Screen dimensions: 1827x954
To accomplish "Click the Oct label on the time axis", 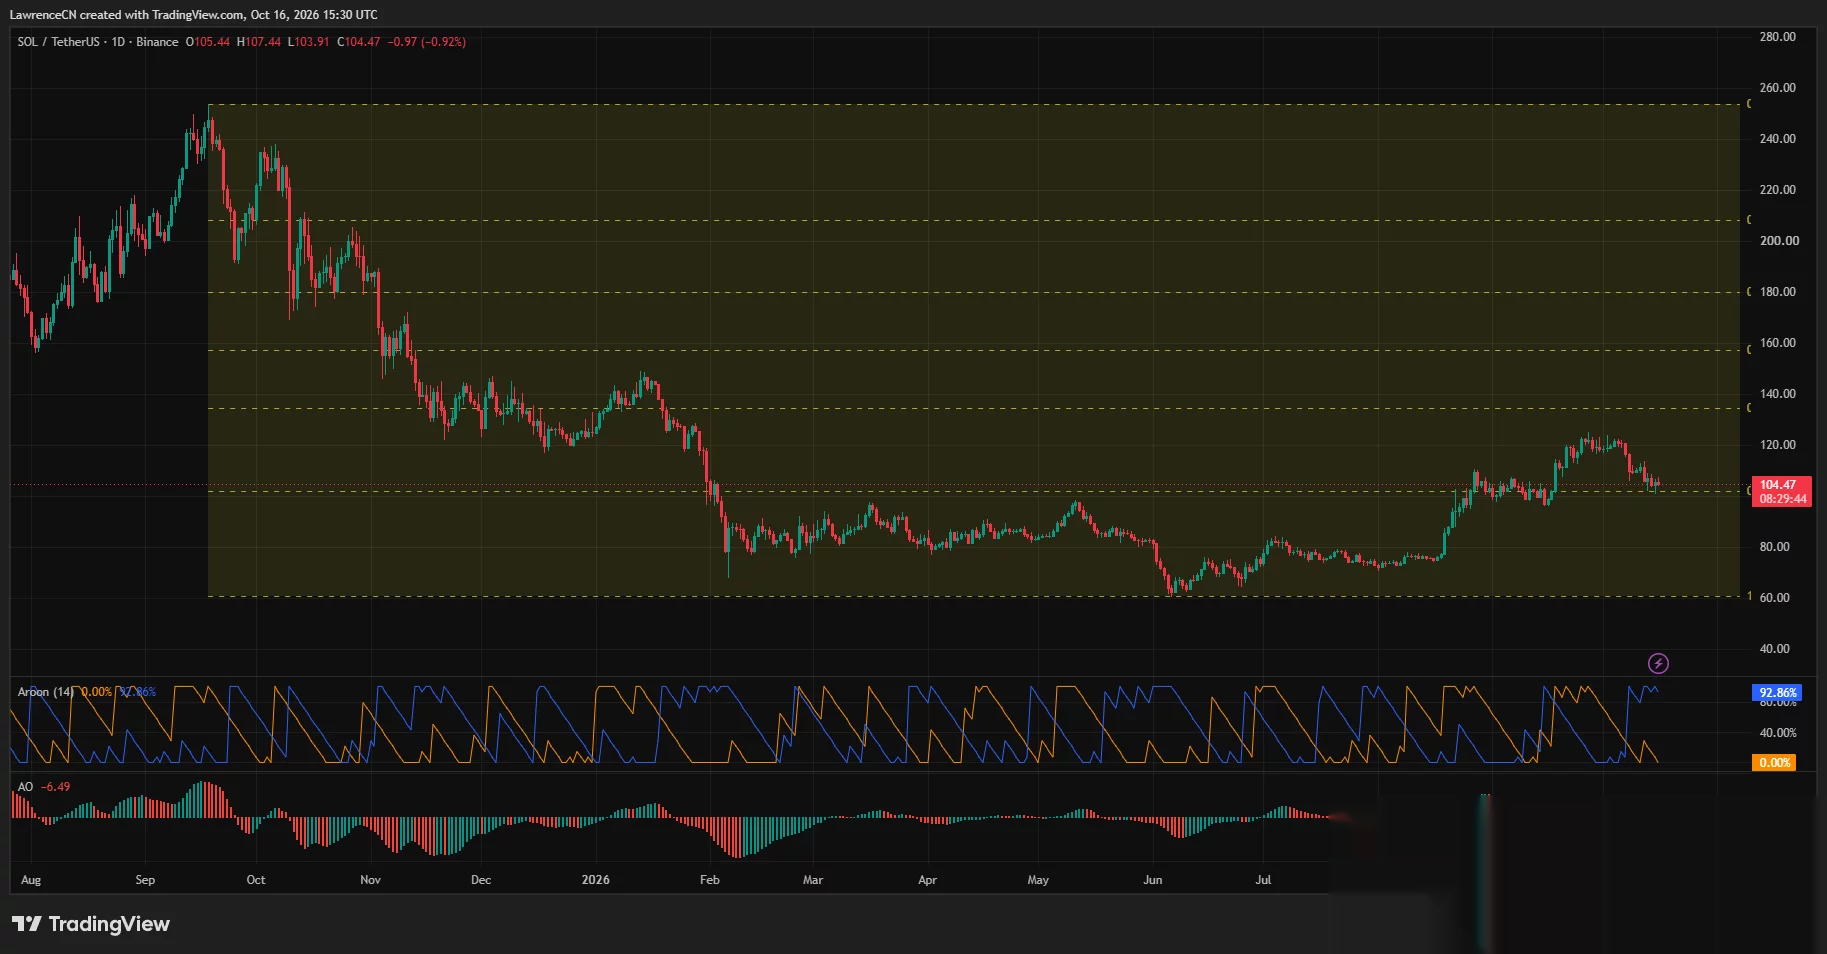I will (x=256, y=880).
